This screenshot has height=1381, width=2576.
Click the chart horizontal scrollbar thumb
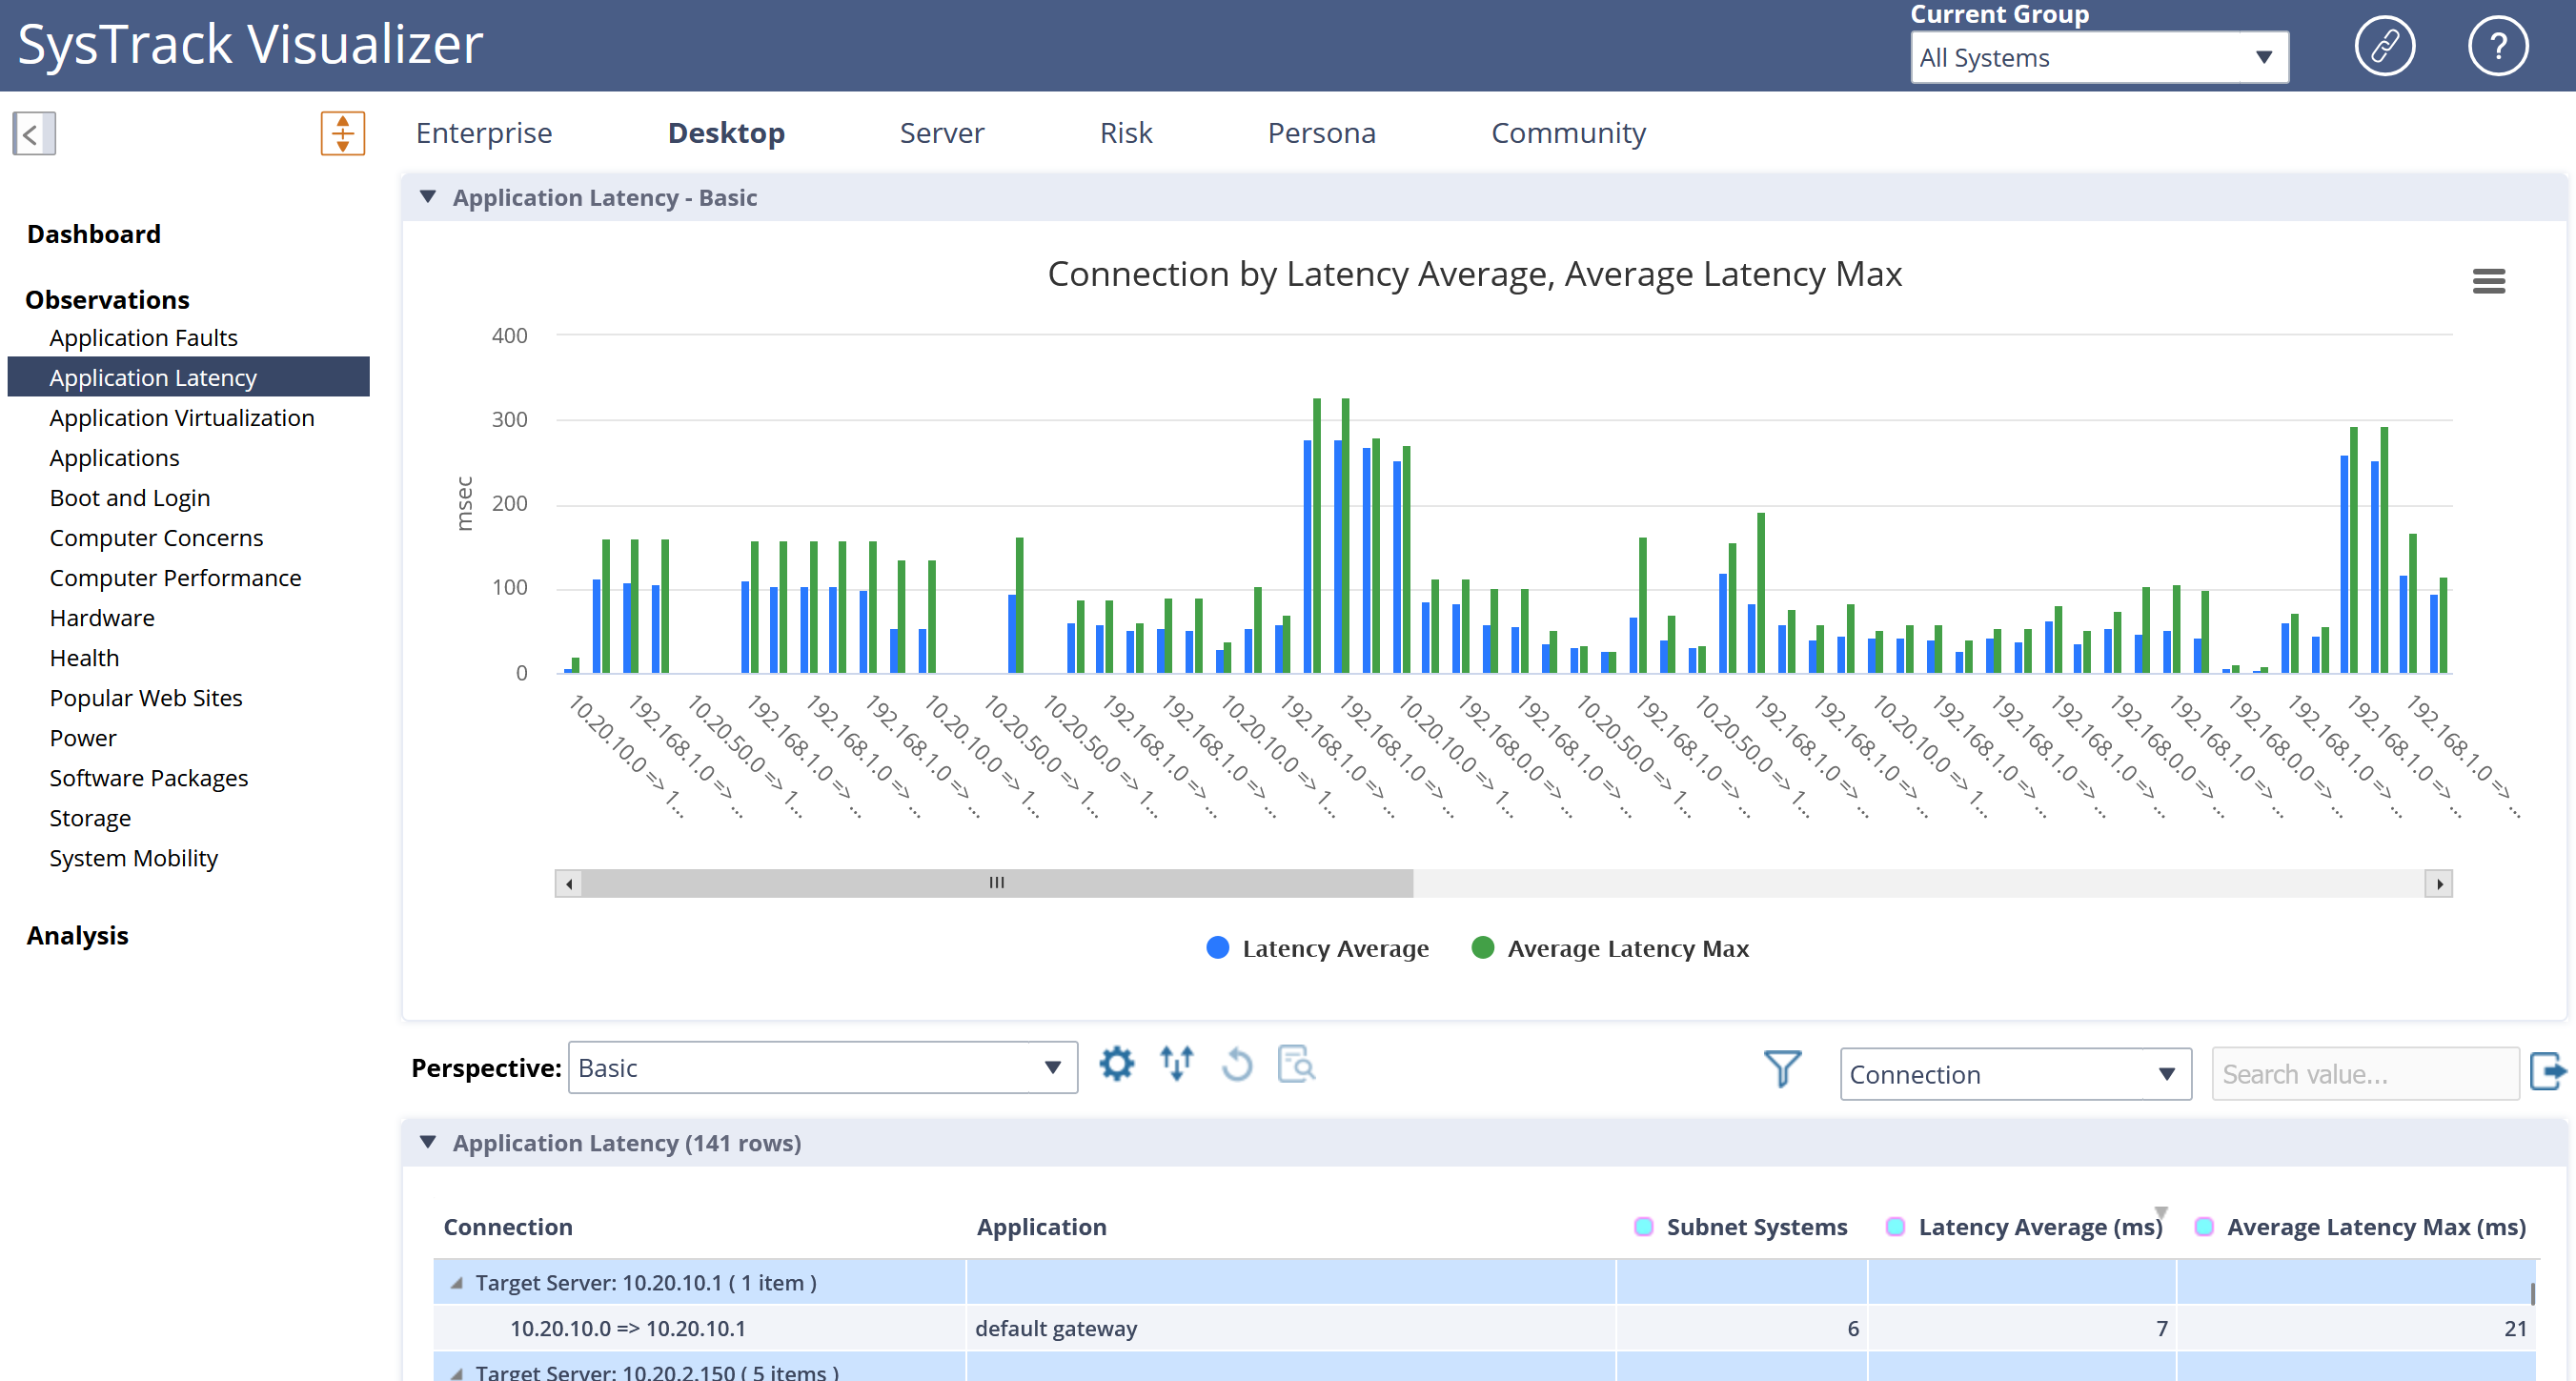[996, 883]
